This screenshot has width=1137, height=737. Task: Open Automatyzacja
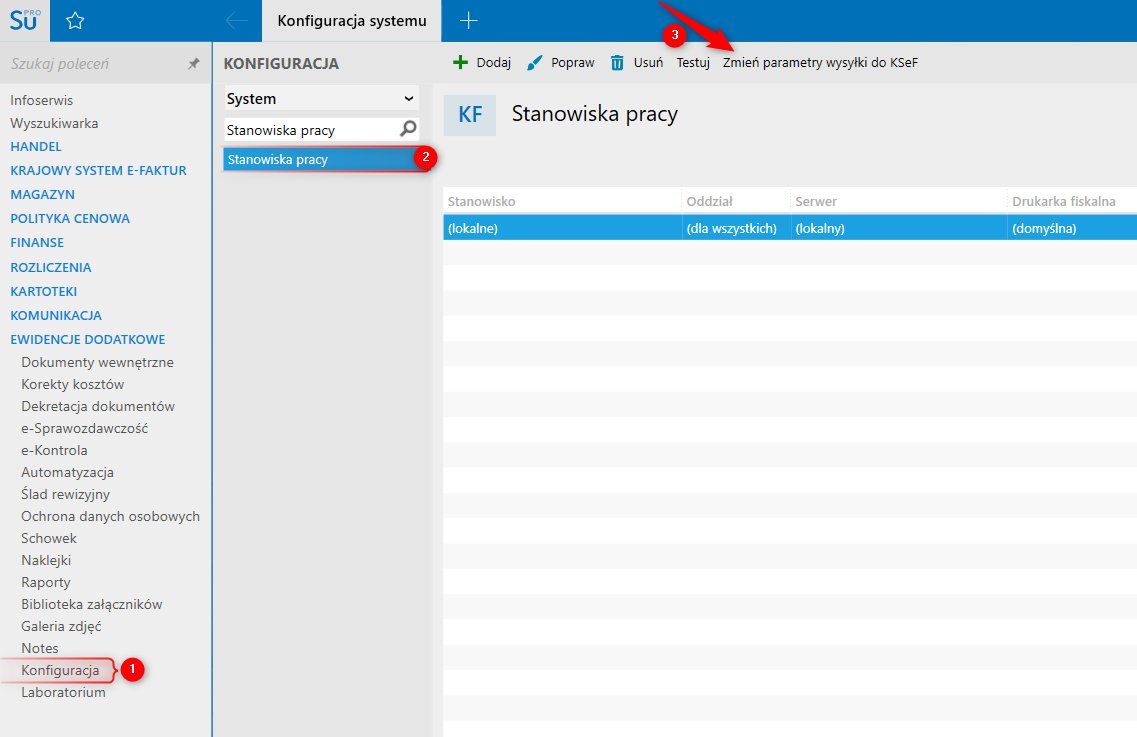pyautogui.click(x=67, y=472)
